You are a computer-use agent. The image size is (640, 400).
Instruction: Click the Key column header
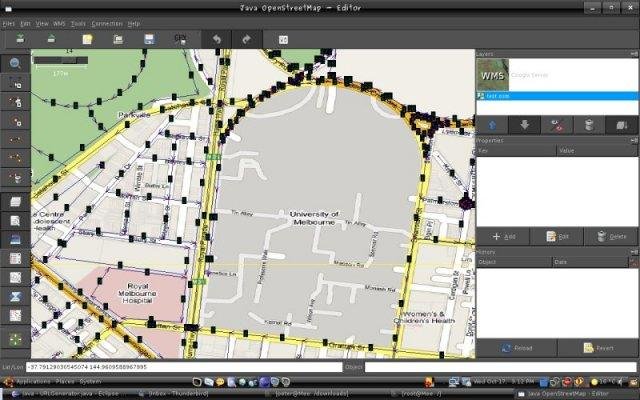point(516,151)
